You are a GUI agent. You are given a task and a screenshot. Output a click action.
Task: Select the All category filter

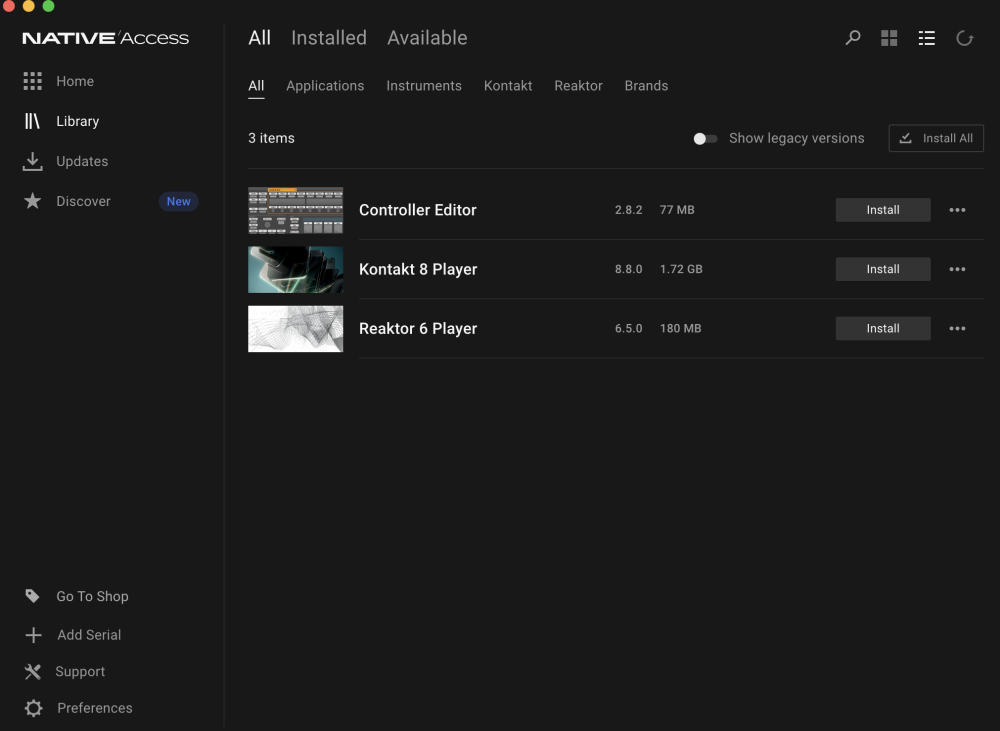coord(256,85)
